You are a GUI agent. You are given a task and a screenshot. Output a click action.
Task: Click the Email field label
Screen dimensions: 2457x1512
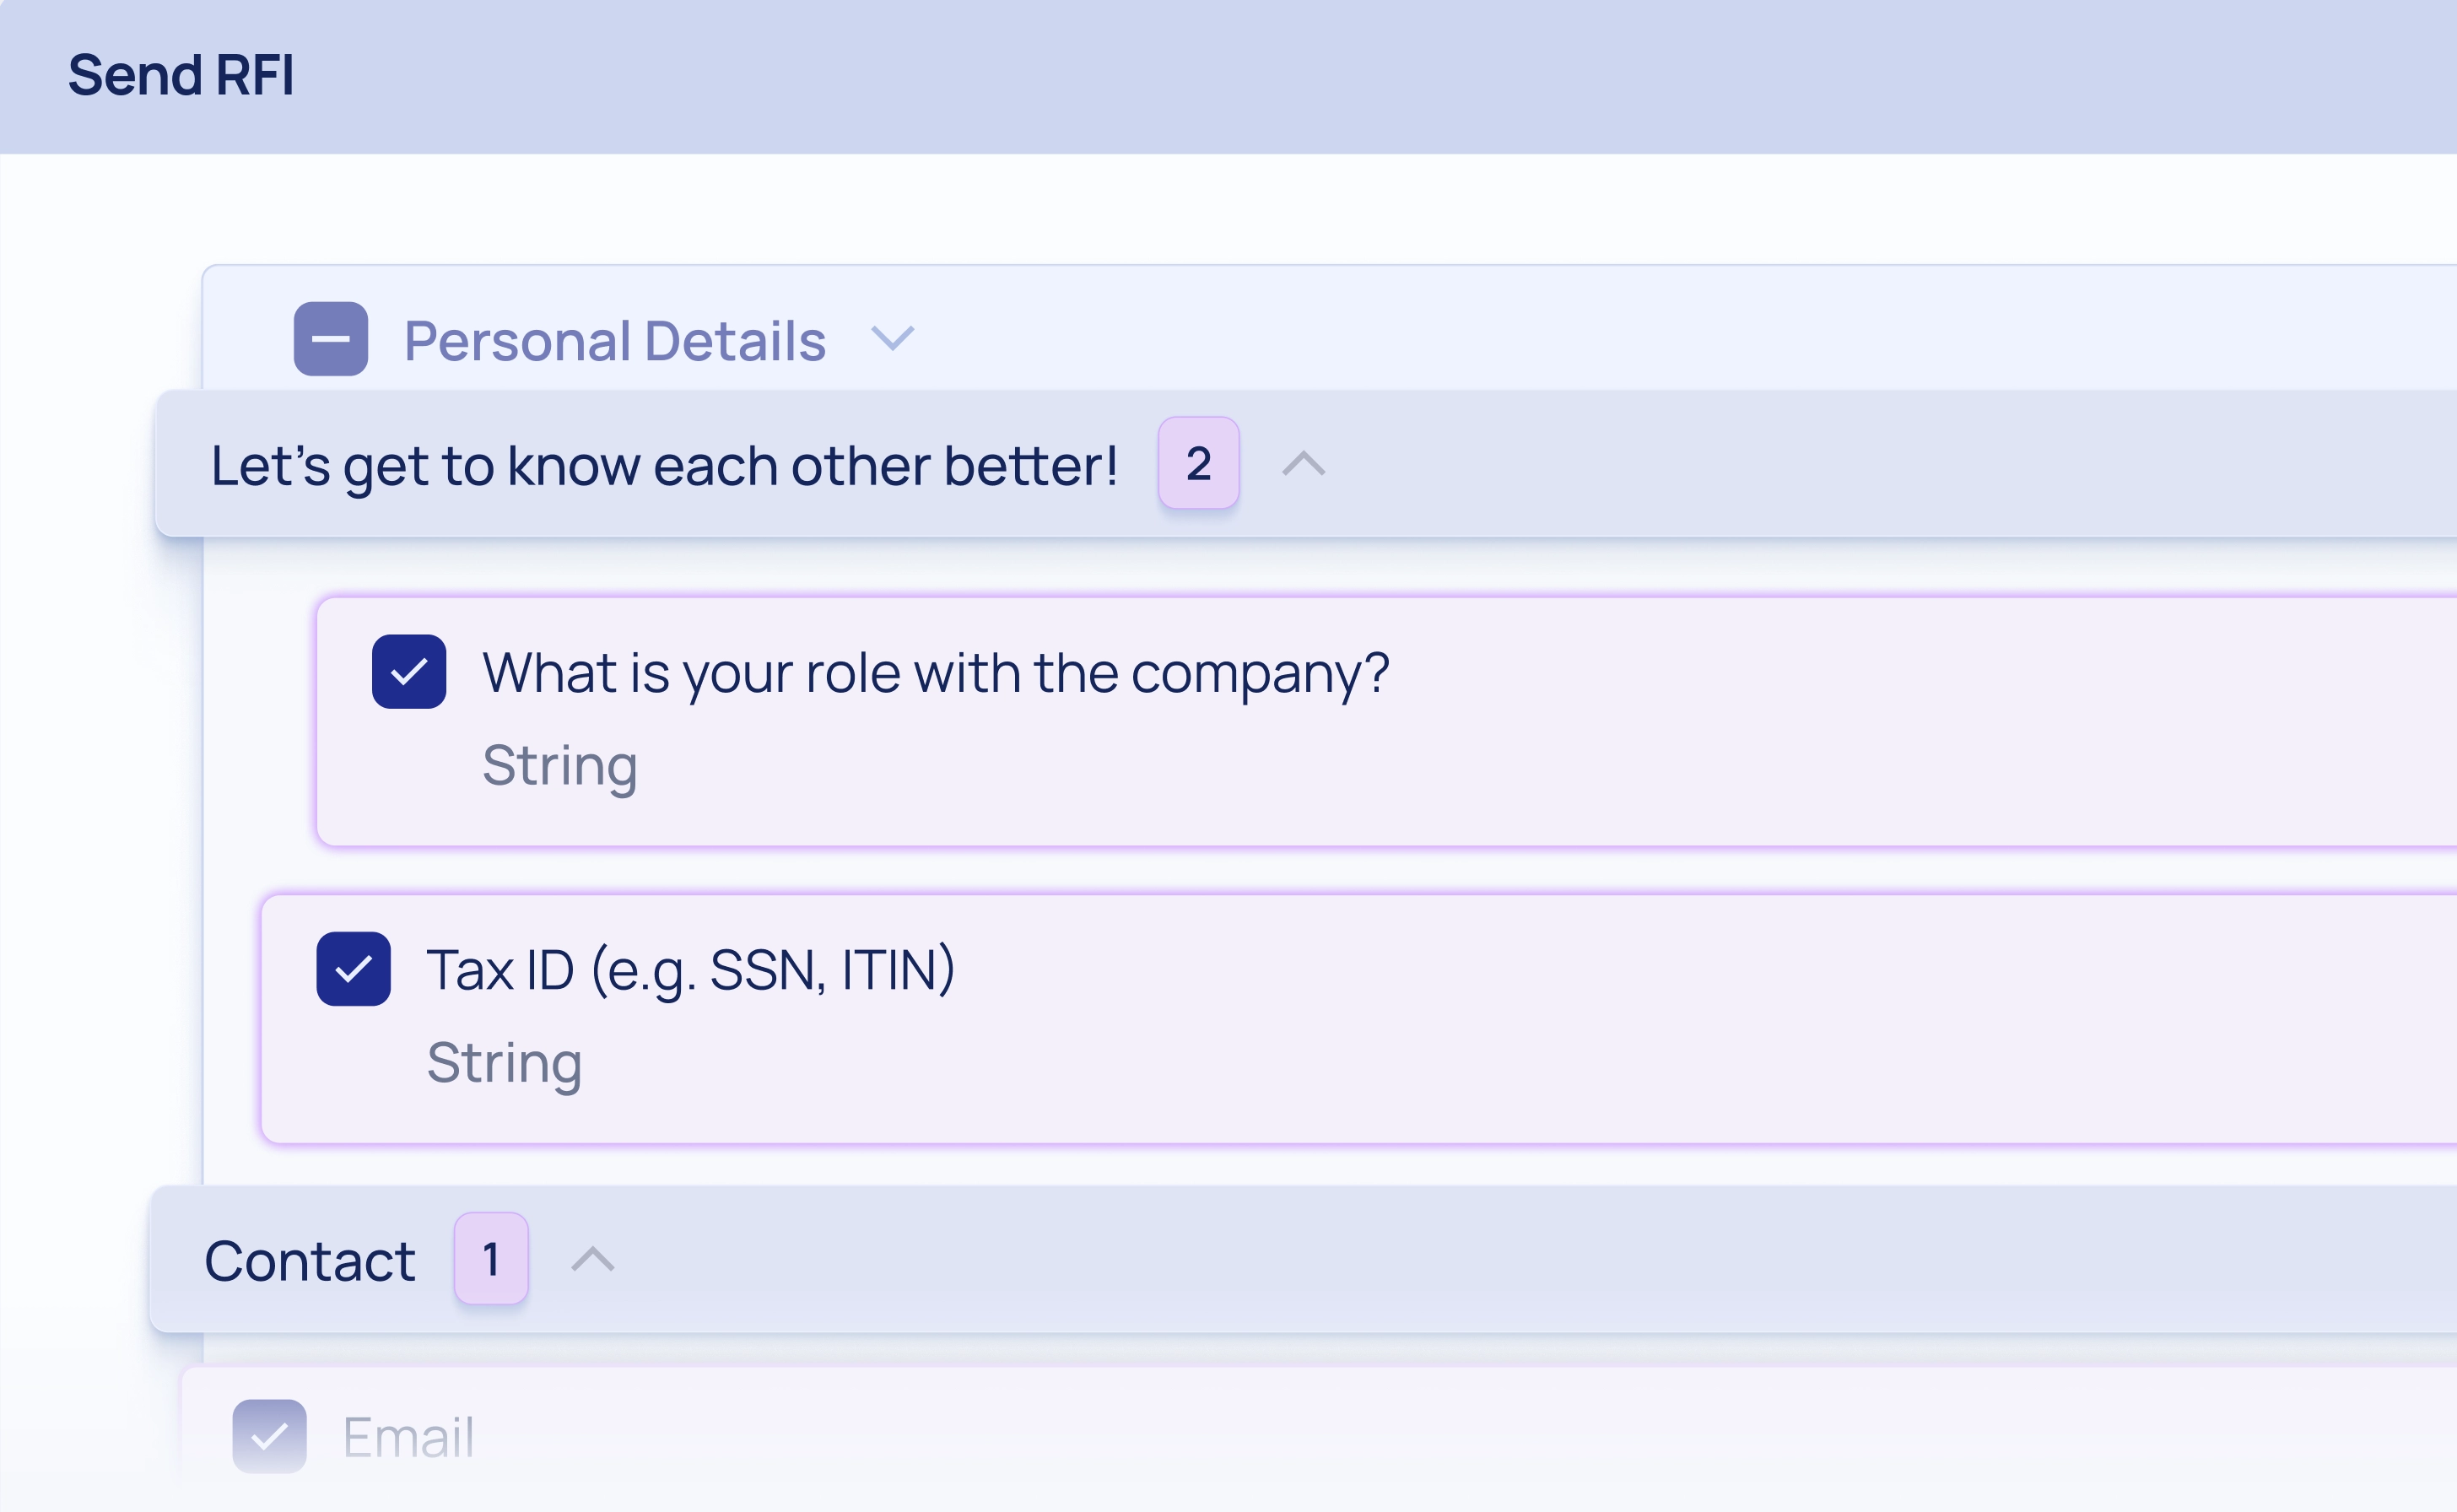coord(408,1438)
